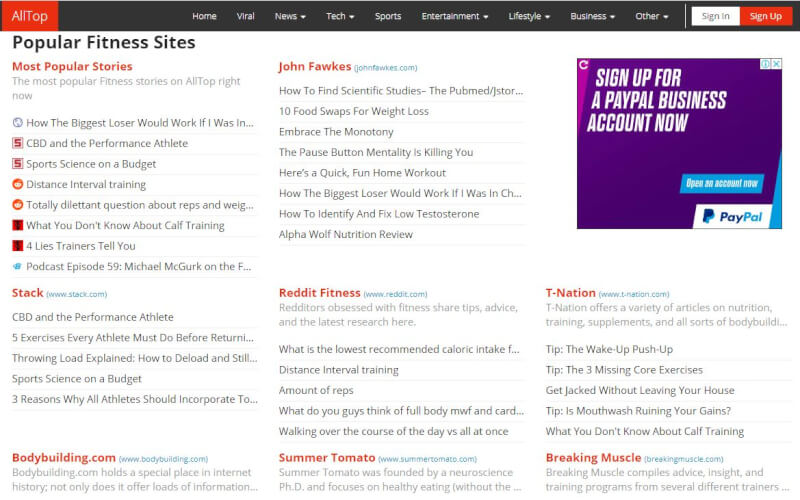Close the PayPal ad with X icon
Screen dimensions: 800x500
coord(776,64)
